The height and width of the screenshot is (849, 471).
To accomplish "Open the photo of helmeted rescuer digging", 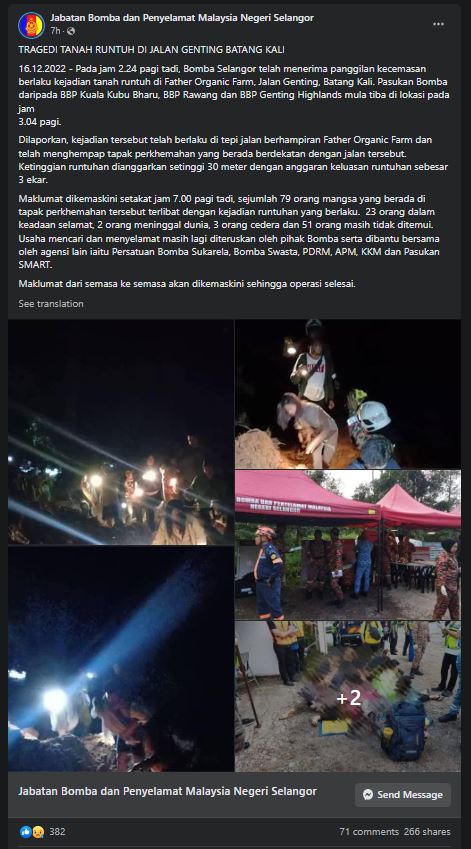I will pyautogui.click(x=348, y=394).
